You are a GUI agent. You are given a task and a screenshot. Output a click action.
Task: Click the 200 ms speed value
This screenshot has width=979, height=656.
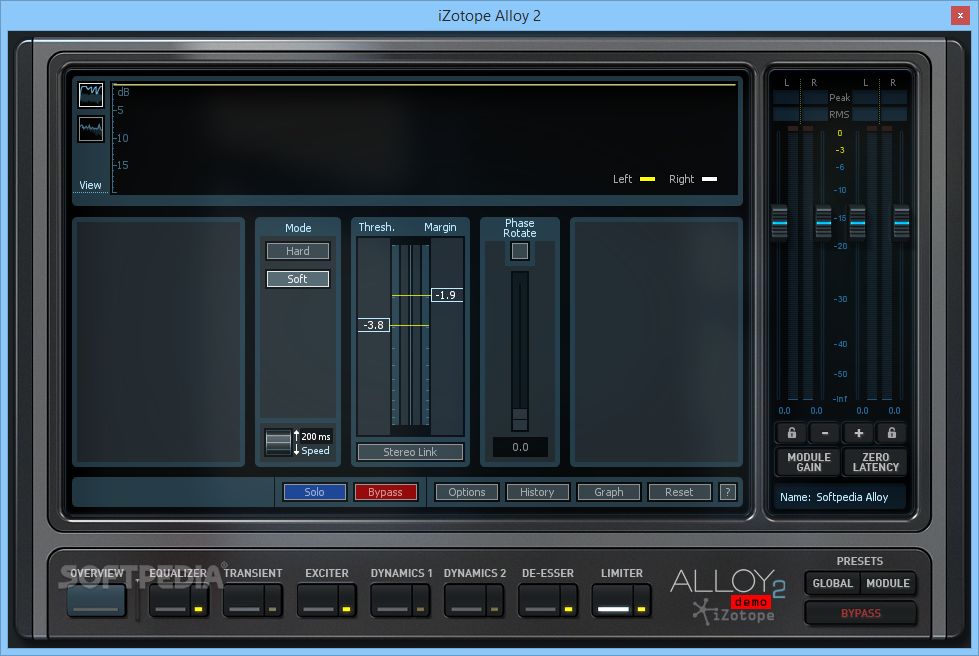pos(316,436)
